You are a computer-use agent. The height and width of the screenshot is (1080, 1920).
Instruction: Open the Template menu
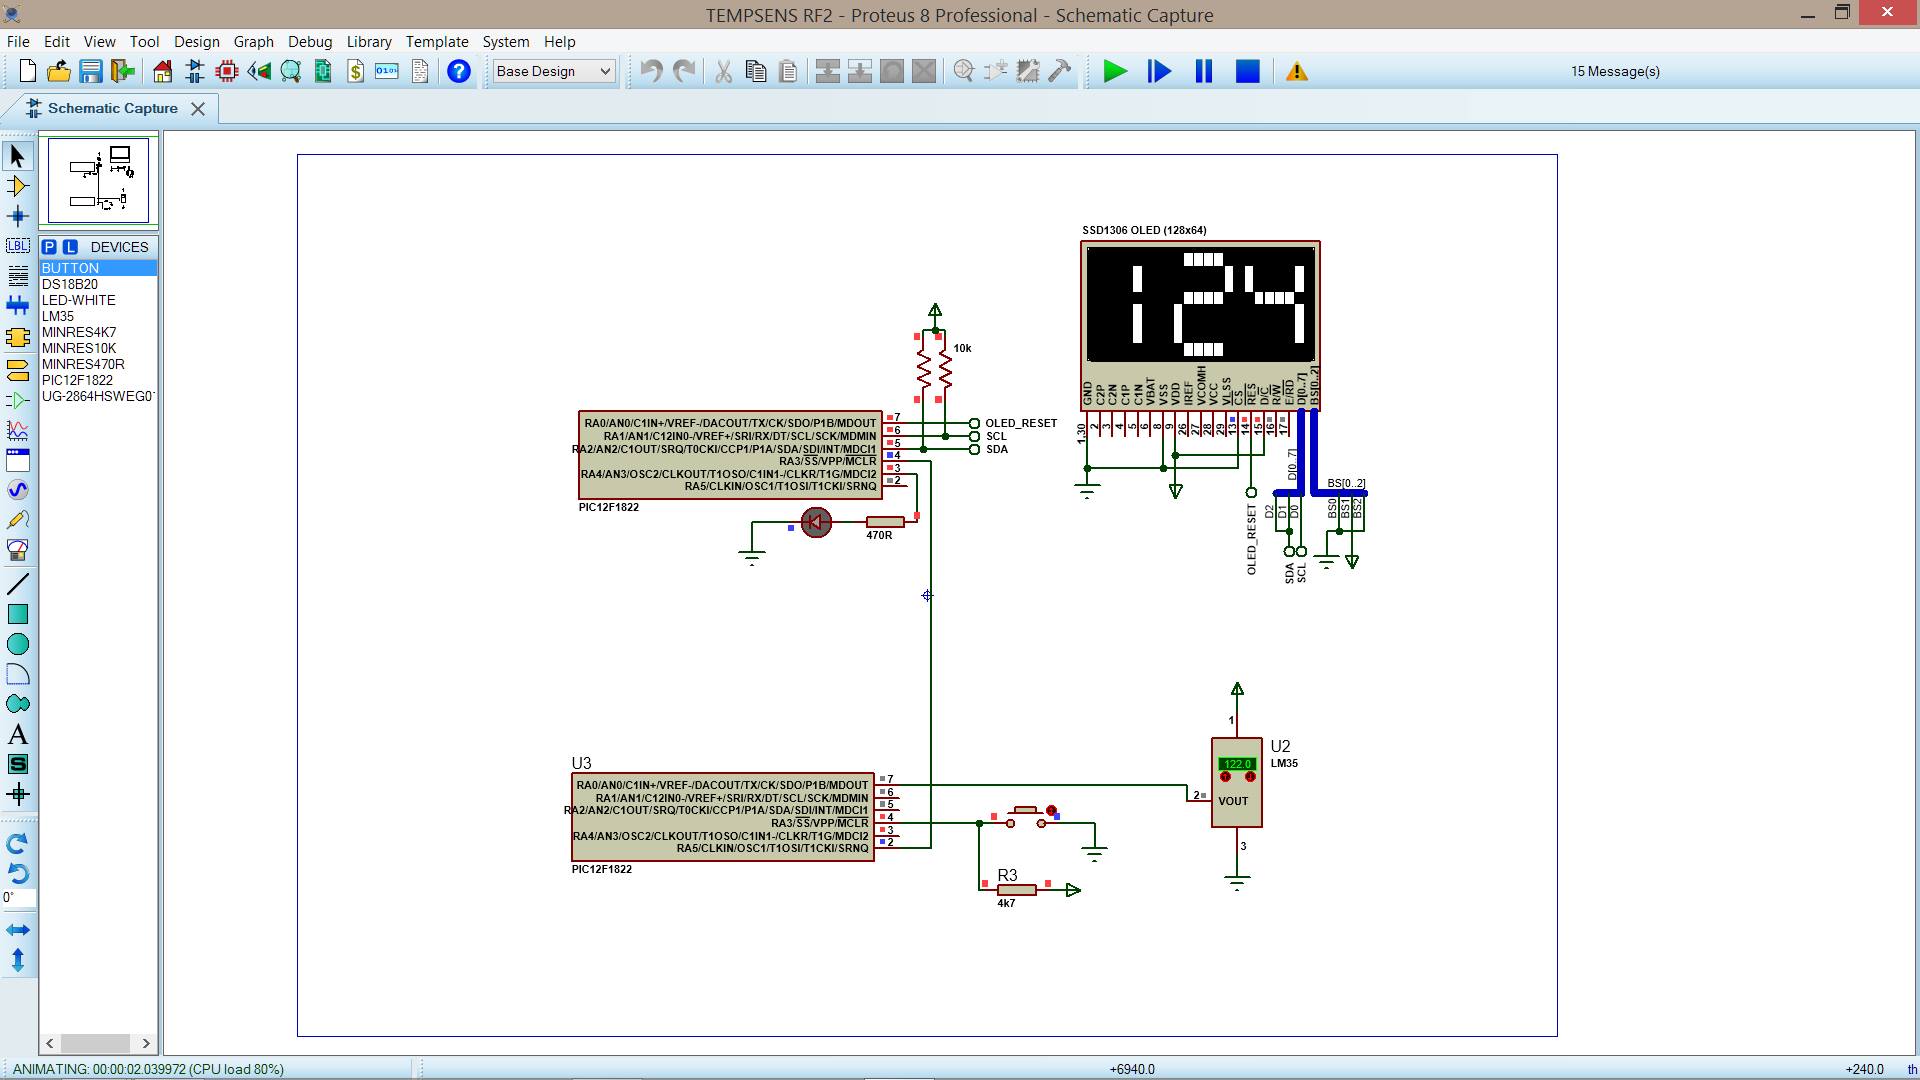click(x=437, y=42)
